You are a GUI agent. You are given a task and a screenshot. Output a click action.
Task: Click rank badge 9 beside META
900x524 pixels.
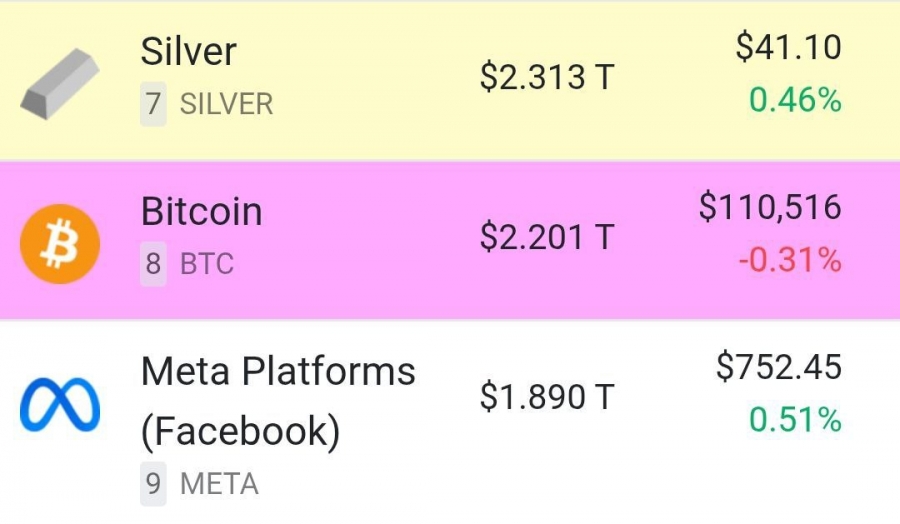(x=153, y=485)
